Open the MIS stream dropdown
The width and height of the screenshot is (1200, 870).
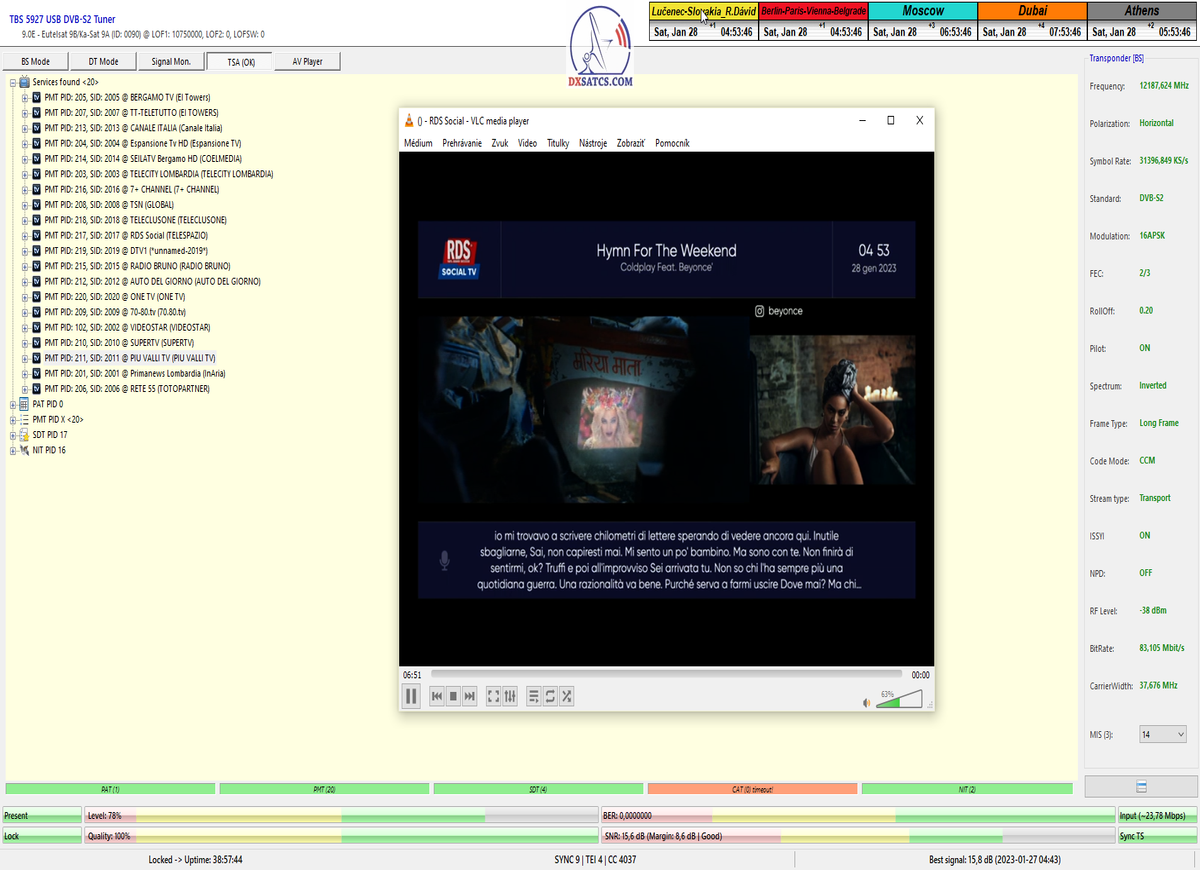(x=1163, y=734)
